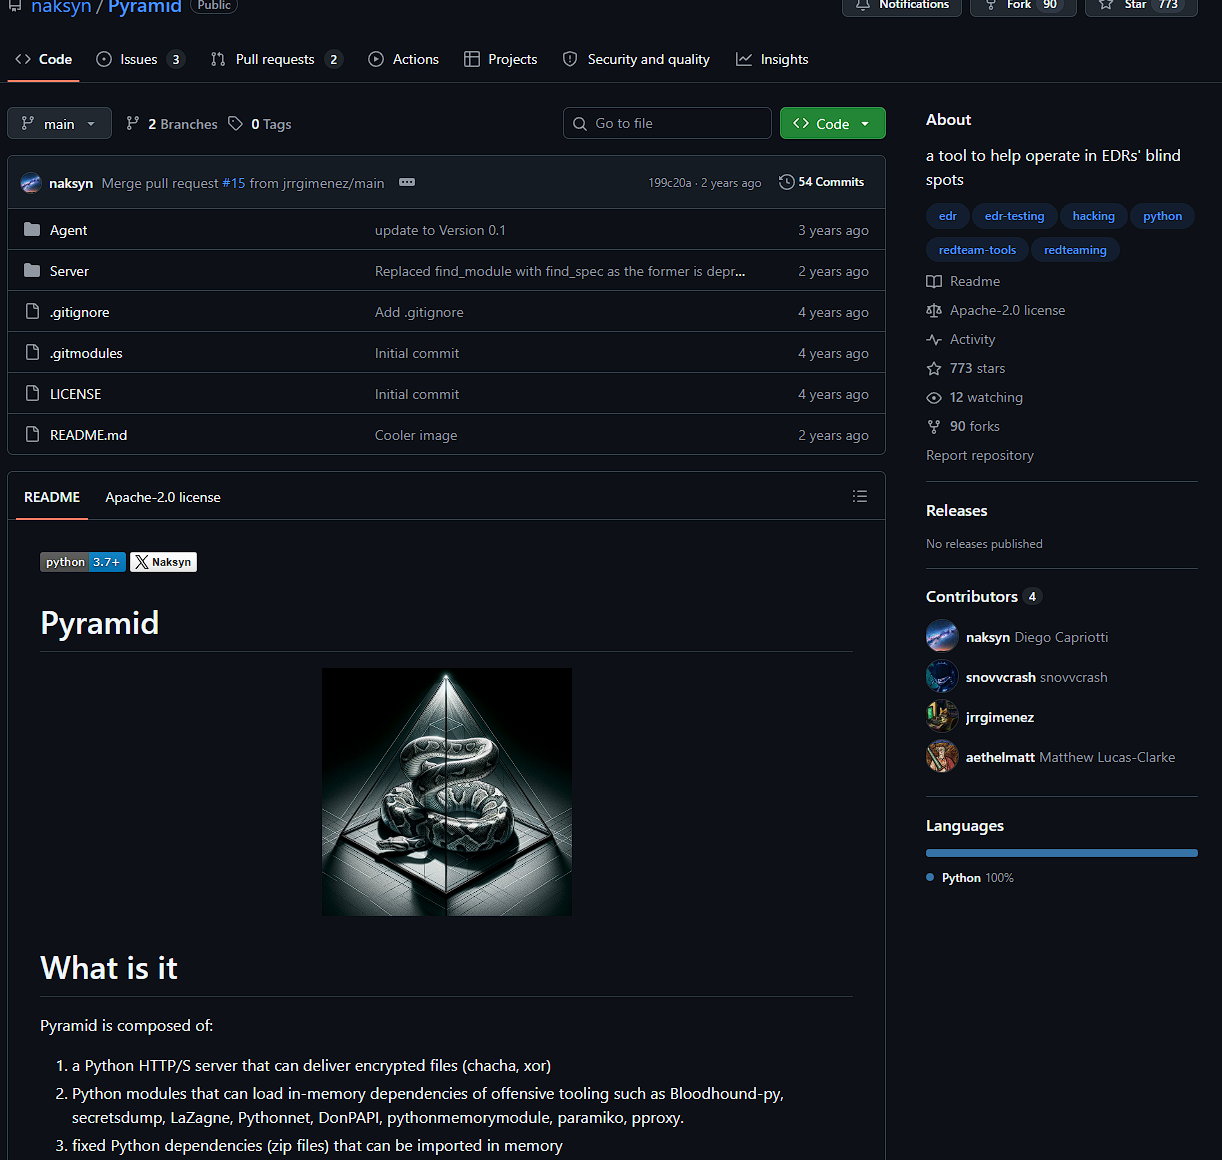Click the LICENSE file icon
Image resolution: width=1222 pixels, height=1160 pixels.
tap(32, 393)
